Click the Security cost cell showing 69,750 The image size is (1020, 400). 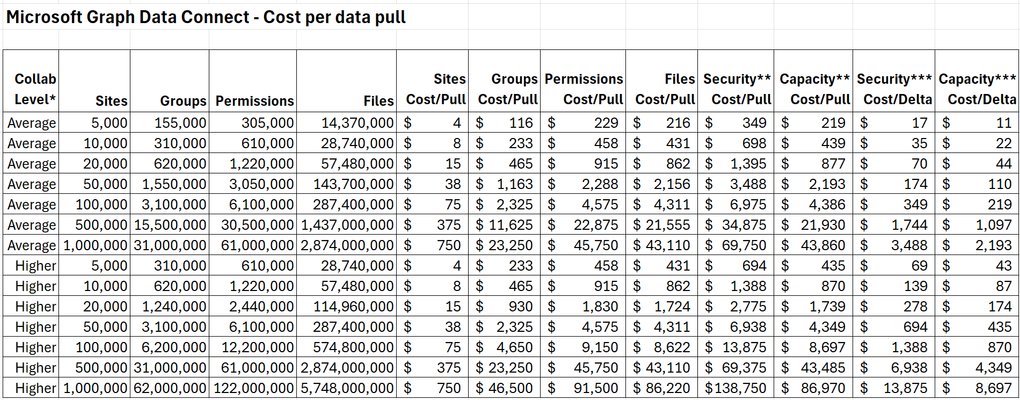tap(736, 245)
